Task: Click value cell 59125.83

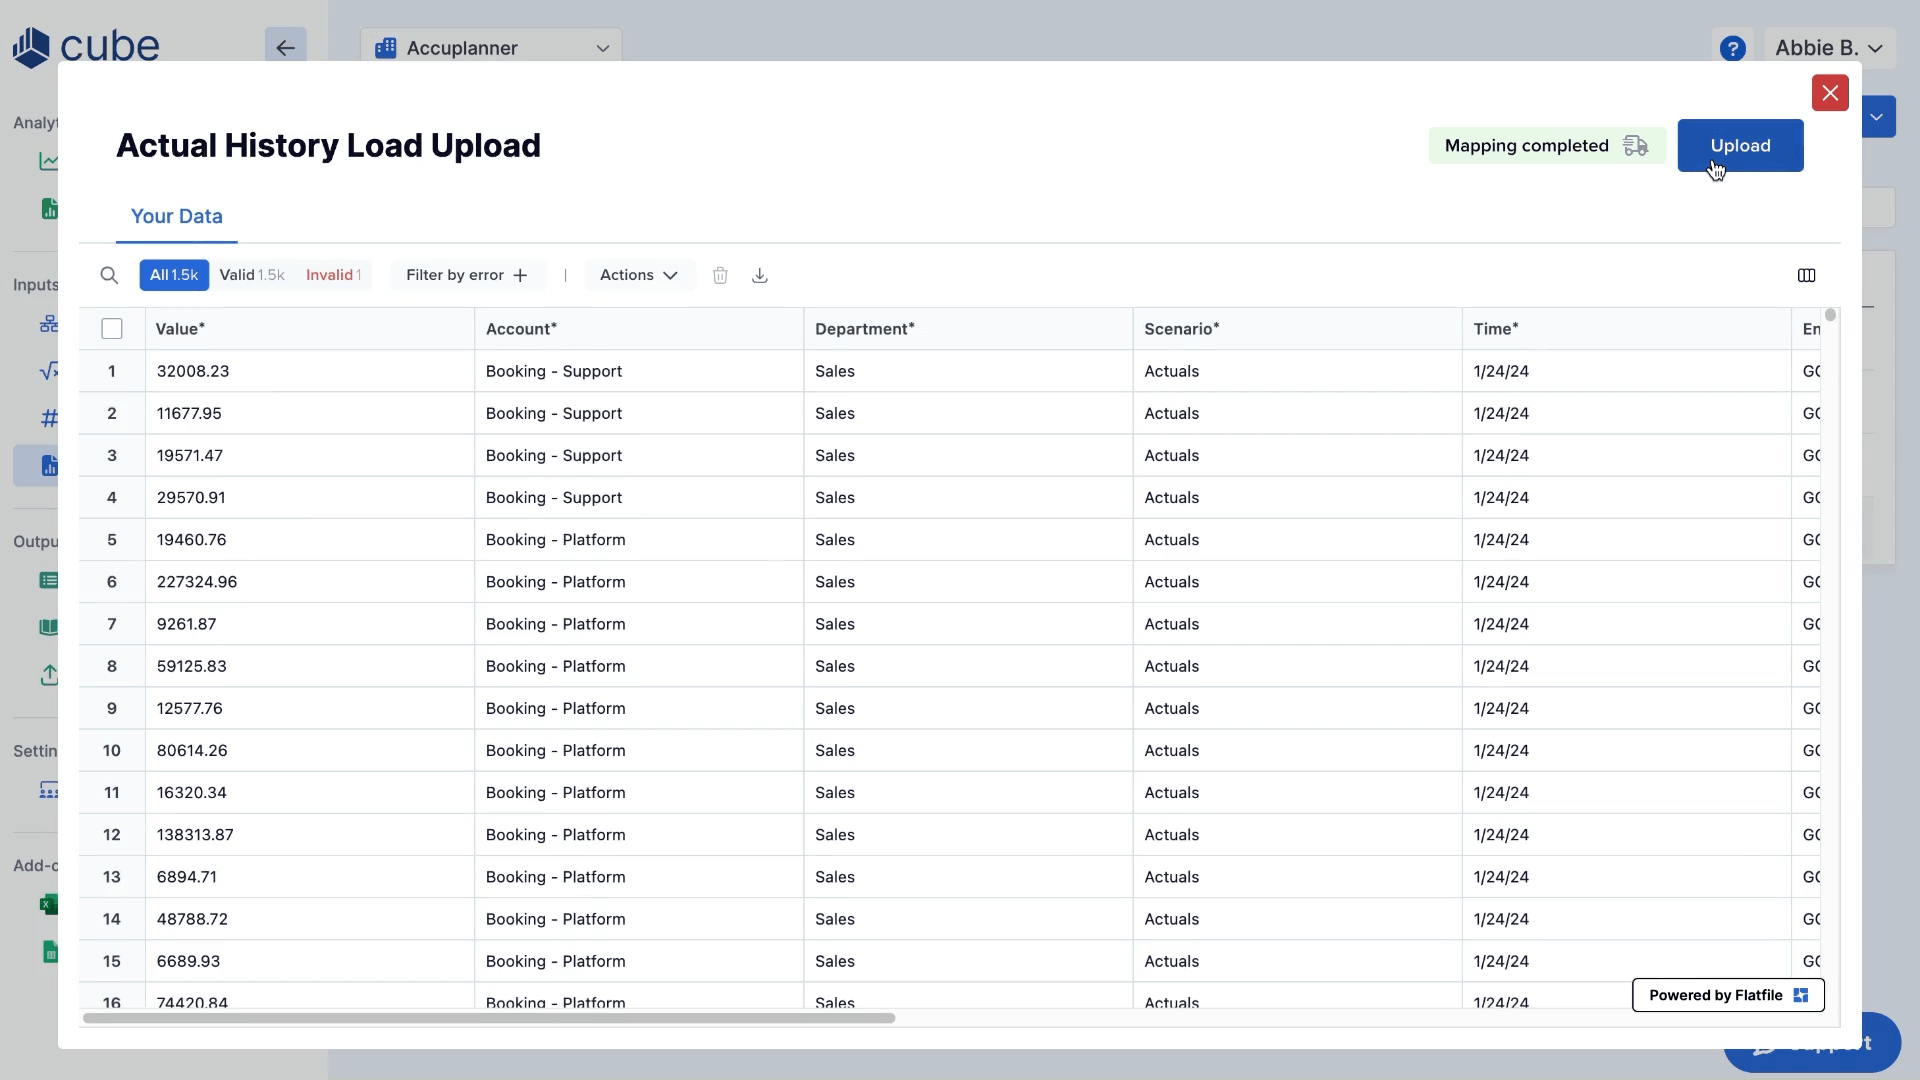Action: click(x=310, y=666)
